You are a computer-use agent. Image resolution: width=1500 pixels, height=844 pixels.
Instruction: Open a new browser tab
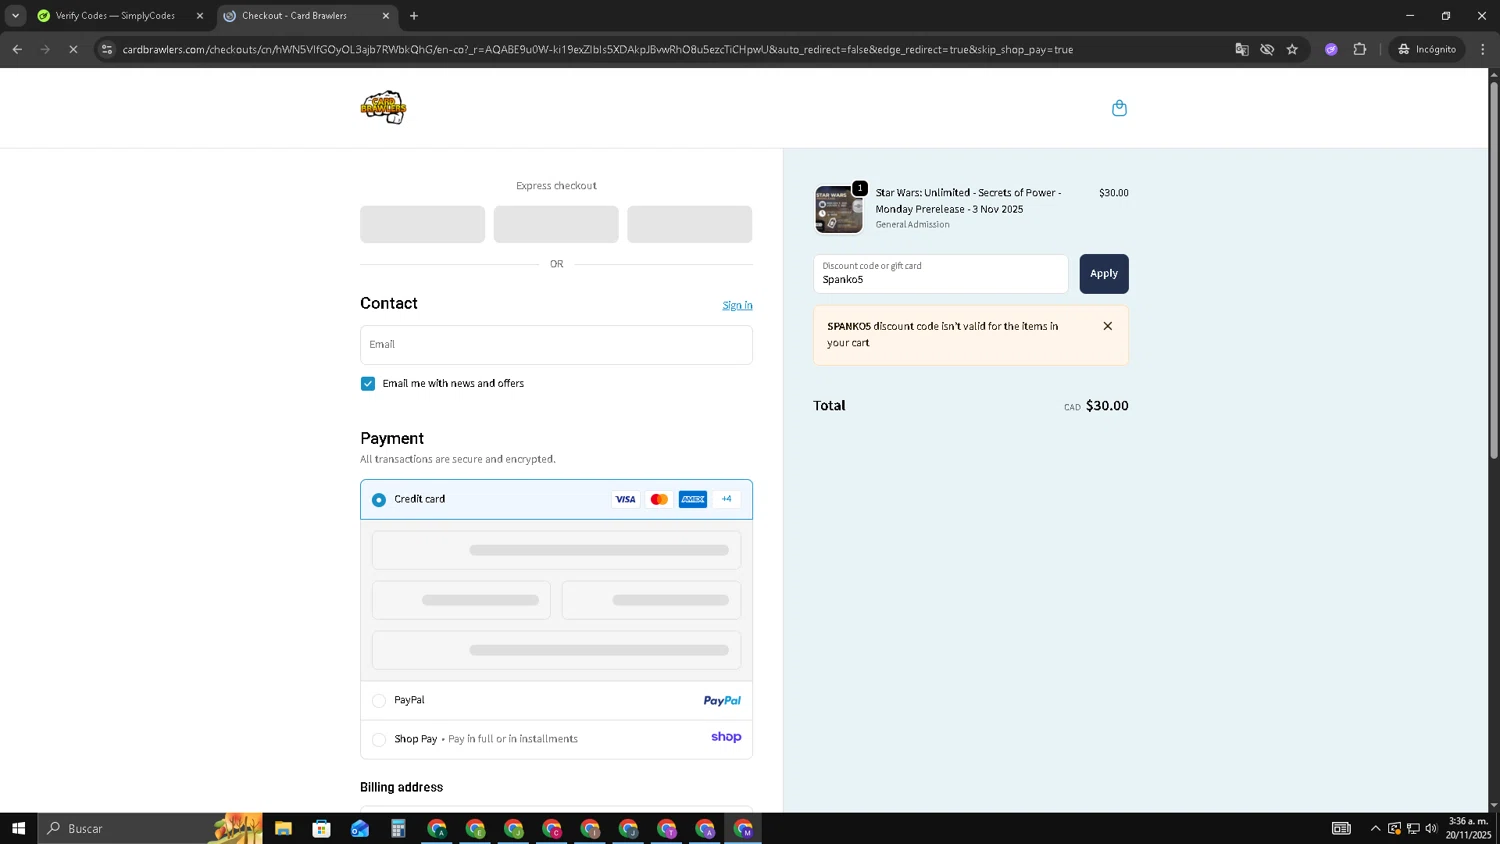click(x=414, y=15)
